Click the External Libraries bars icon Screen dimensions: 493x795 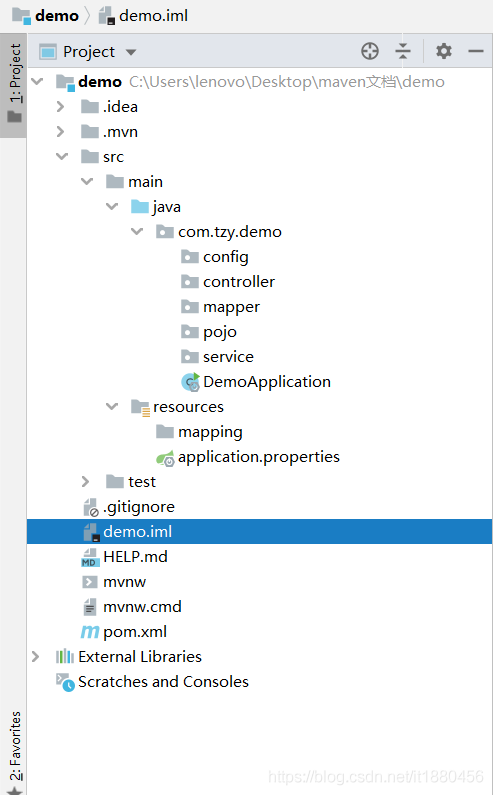click(x=64, y=657)
